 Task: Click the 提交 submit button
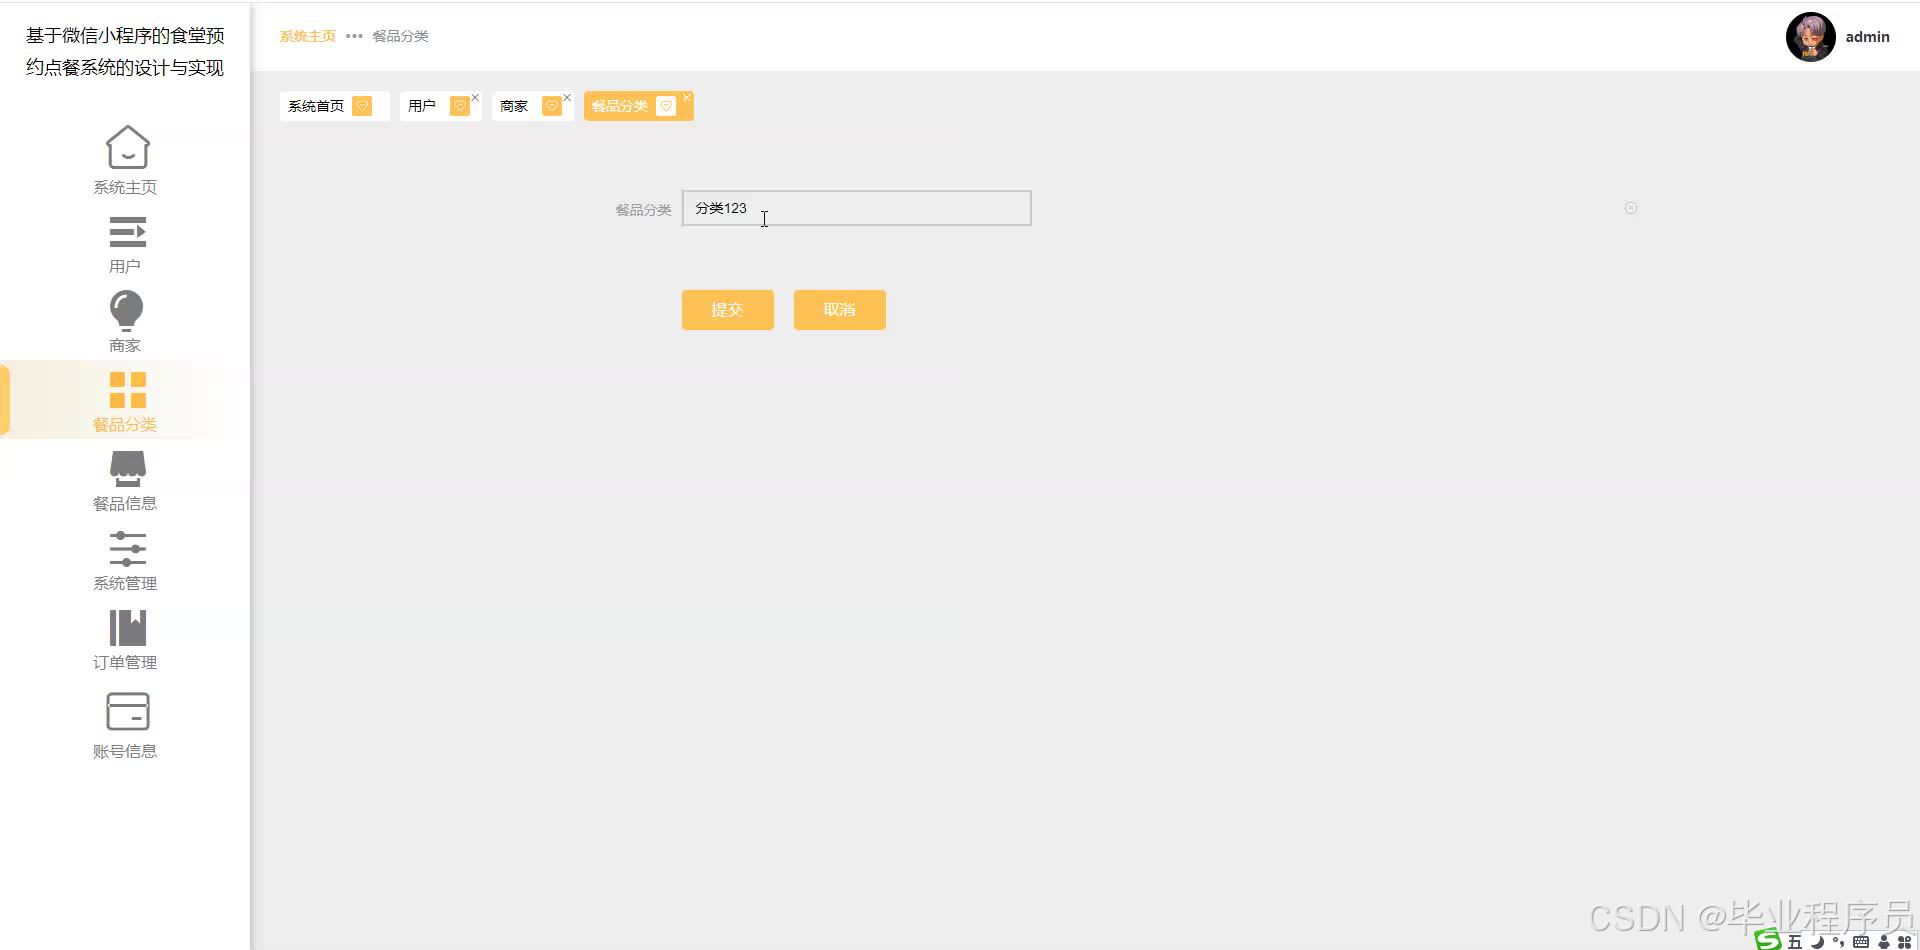coord(728,310)
